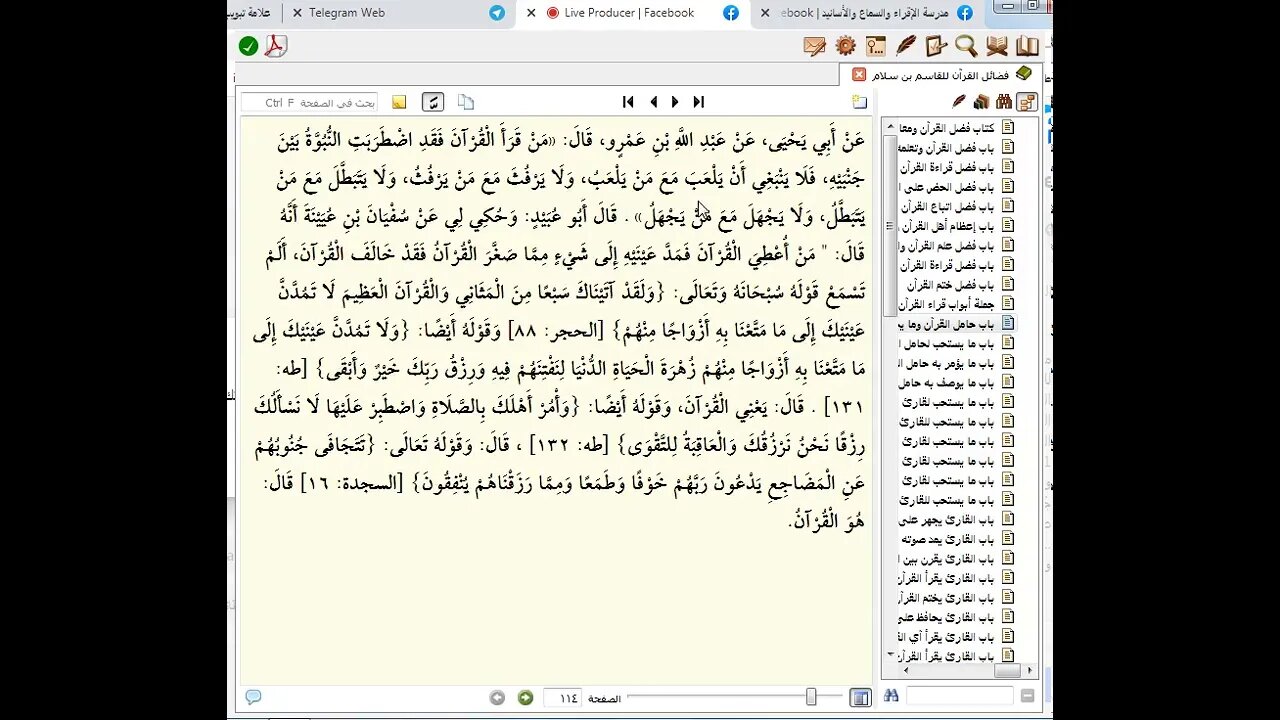Toggle the diacritics button in reader toolbar
Image resolution: width=1280 pixels, height=720 pixels.
pyautogui.click(x=433, y=102)
